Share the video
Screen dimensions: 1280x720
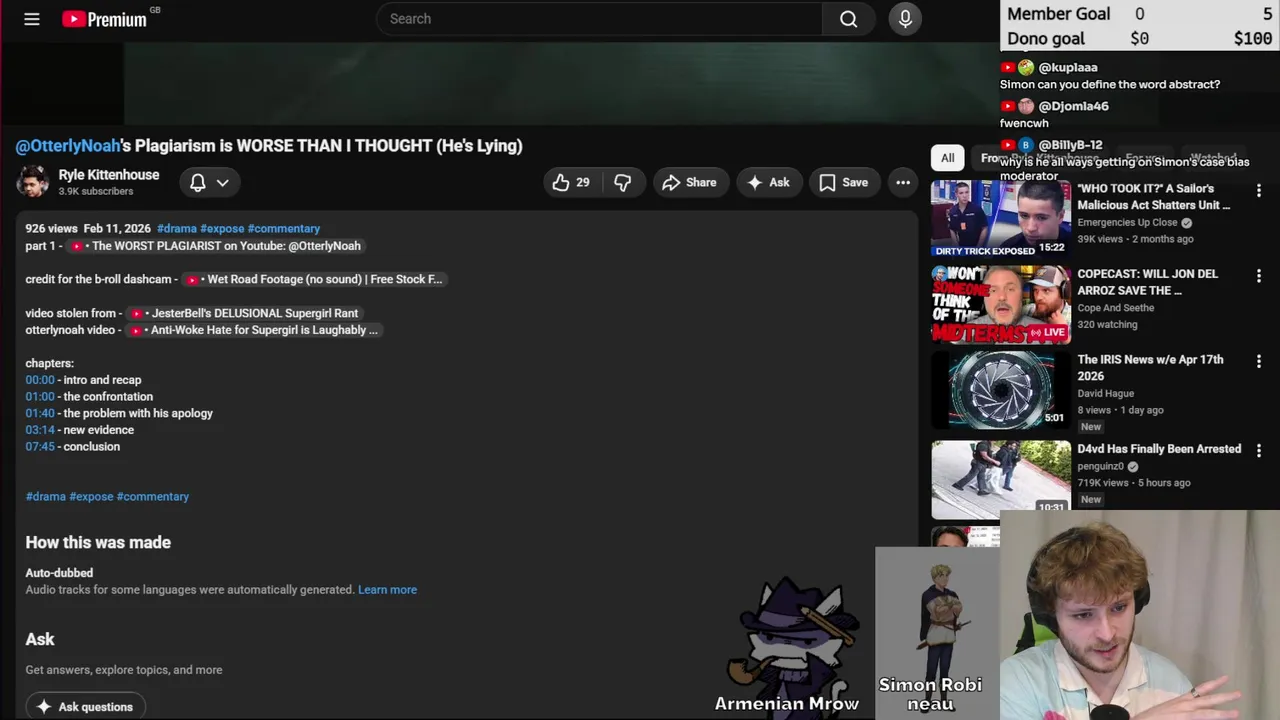tap(689, 182)
